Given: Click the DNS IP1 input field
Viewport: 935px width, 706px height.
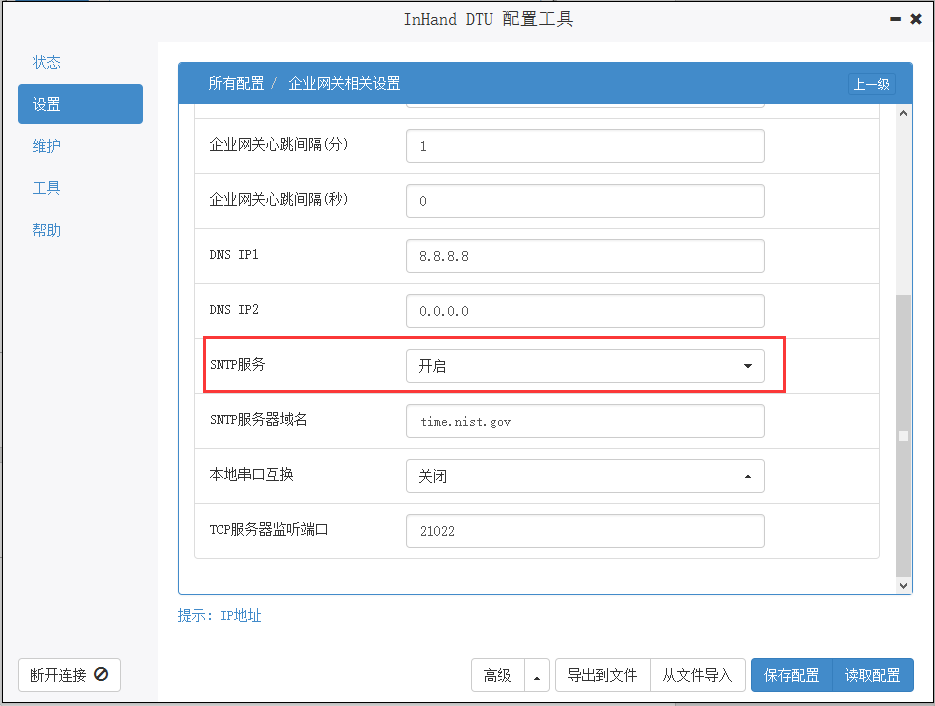Looking at the screenshot, I should pos(585,256).
